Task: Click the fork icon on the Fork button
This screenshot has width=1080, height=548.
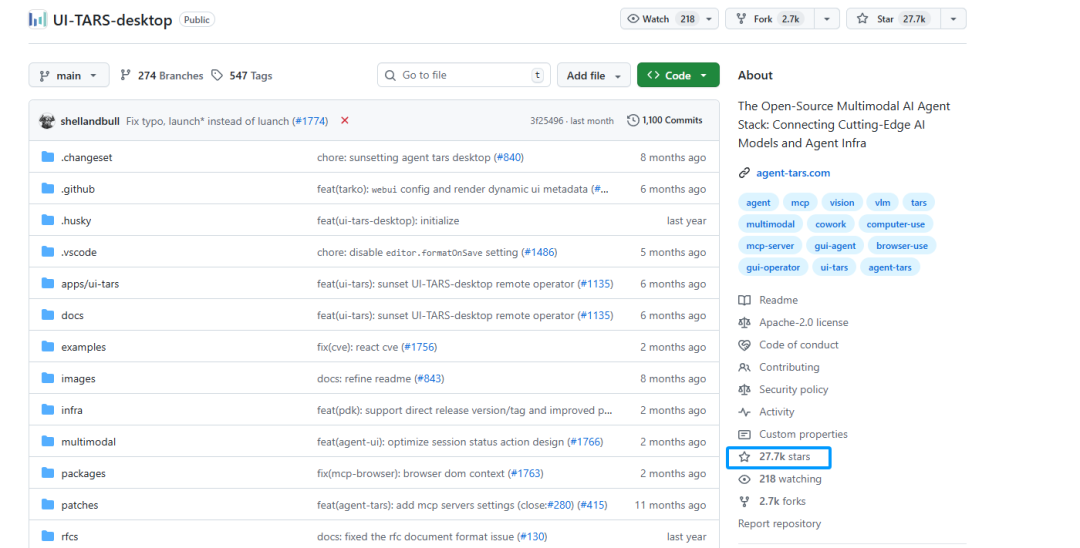Action: [741, 19]
